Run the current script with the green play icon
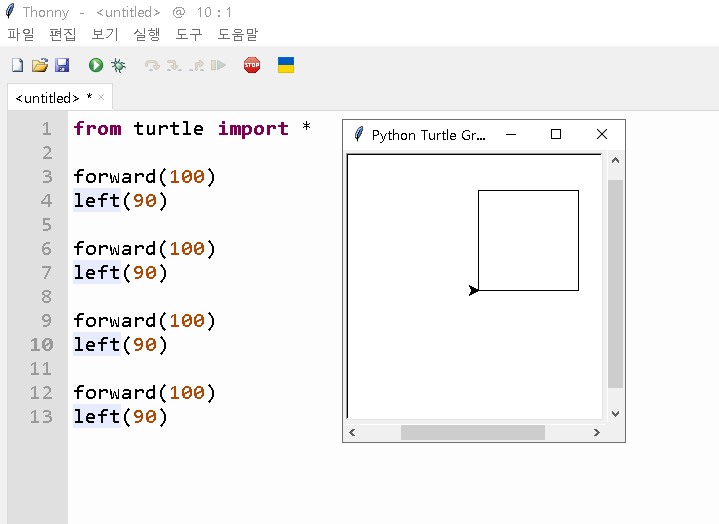The width and height of the screenshot is (719, 524). click(96, 65)
